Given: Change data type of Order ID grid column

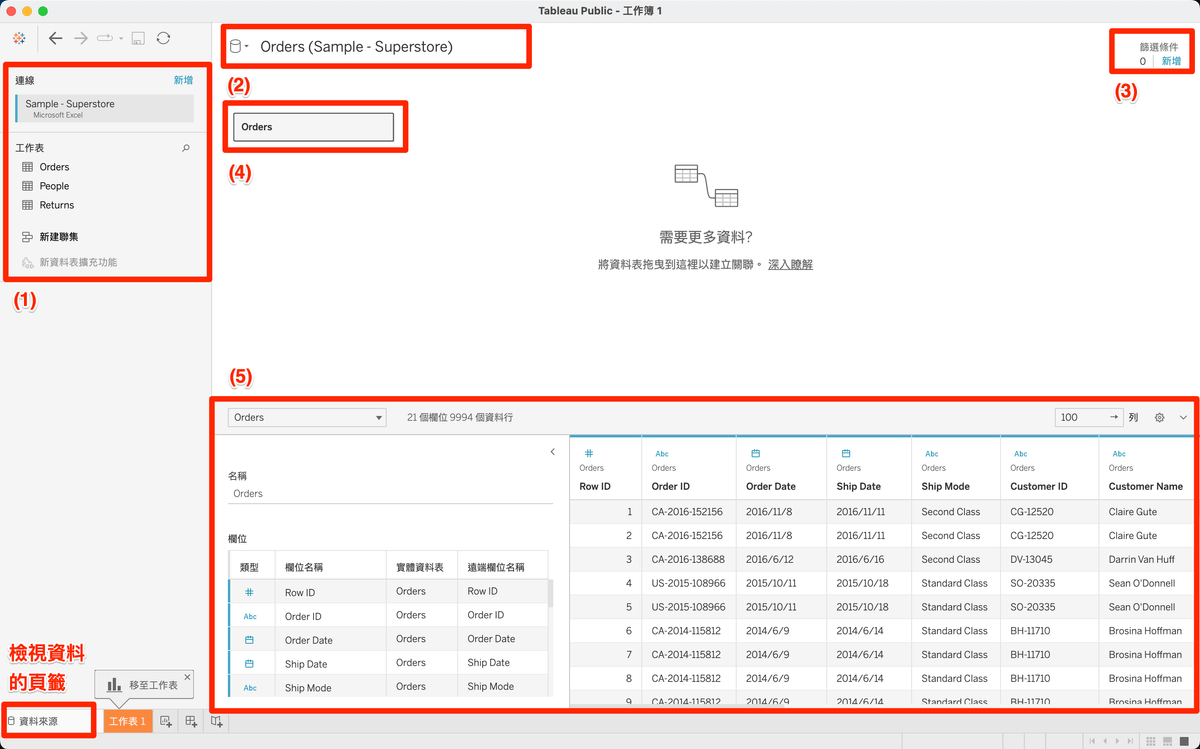Looking at the screenshot, I should pos(662,454).
